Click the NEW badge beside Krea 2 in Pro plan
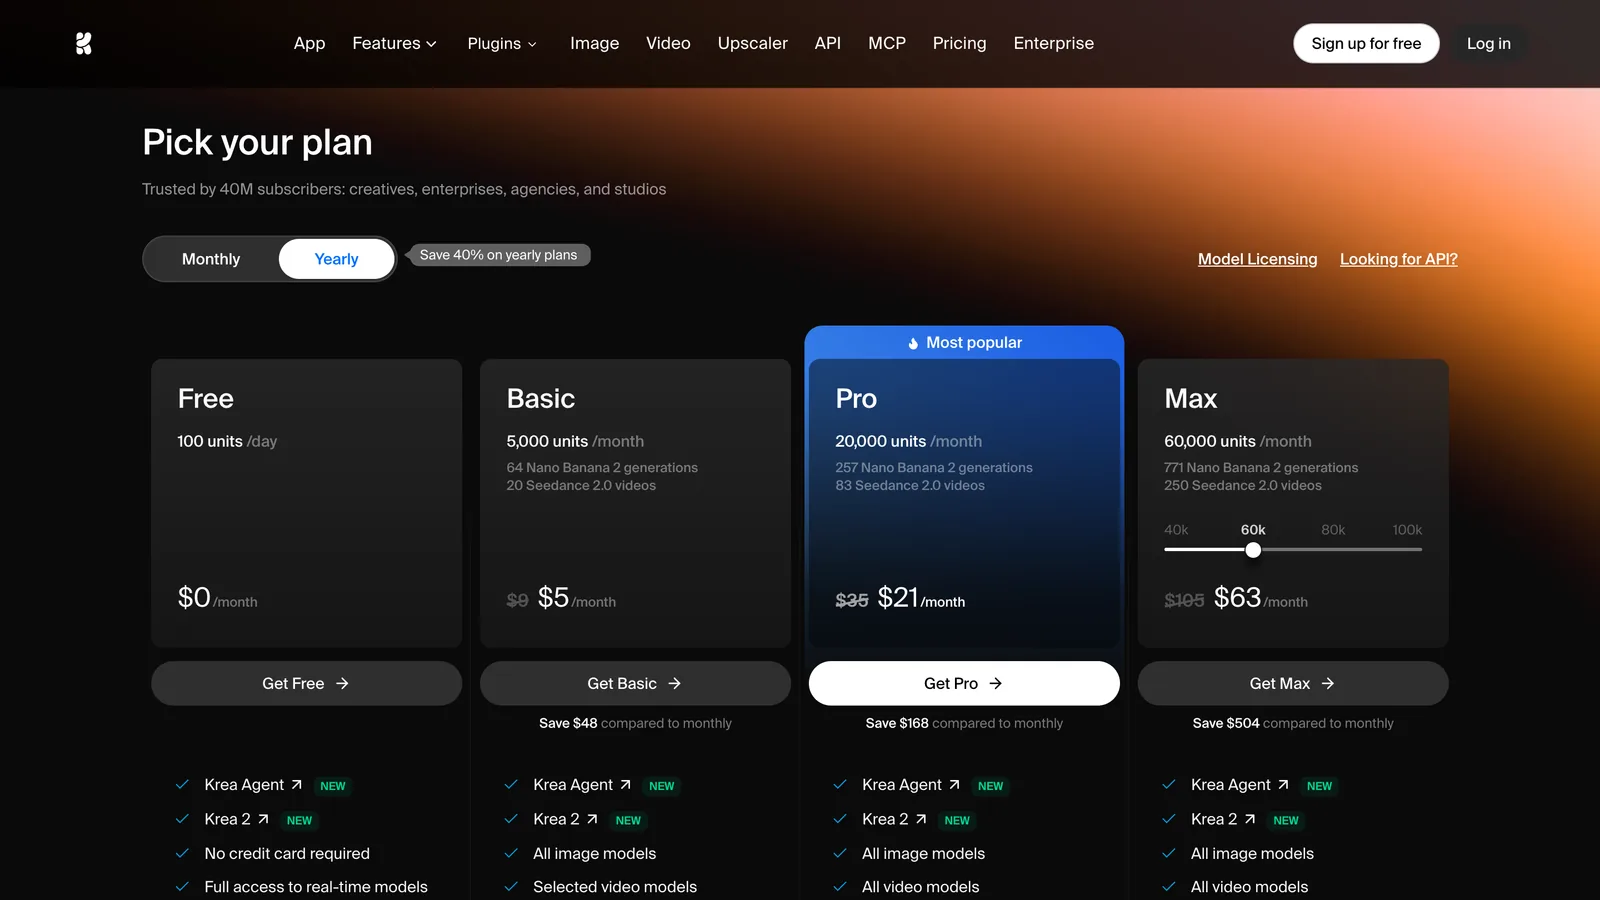 (x=958, y=820)
